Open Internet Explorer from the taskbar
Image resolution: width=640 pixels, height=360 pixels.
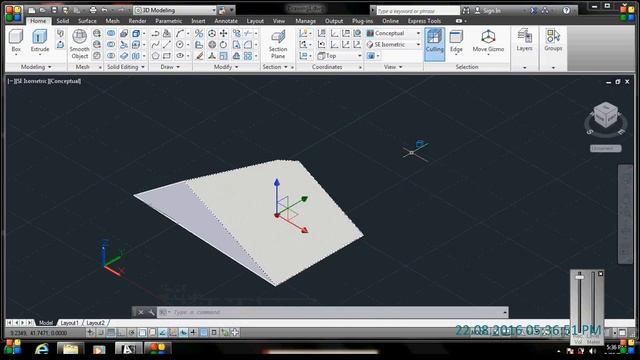[x=41, y=349]
